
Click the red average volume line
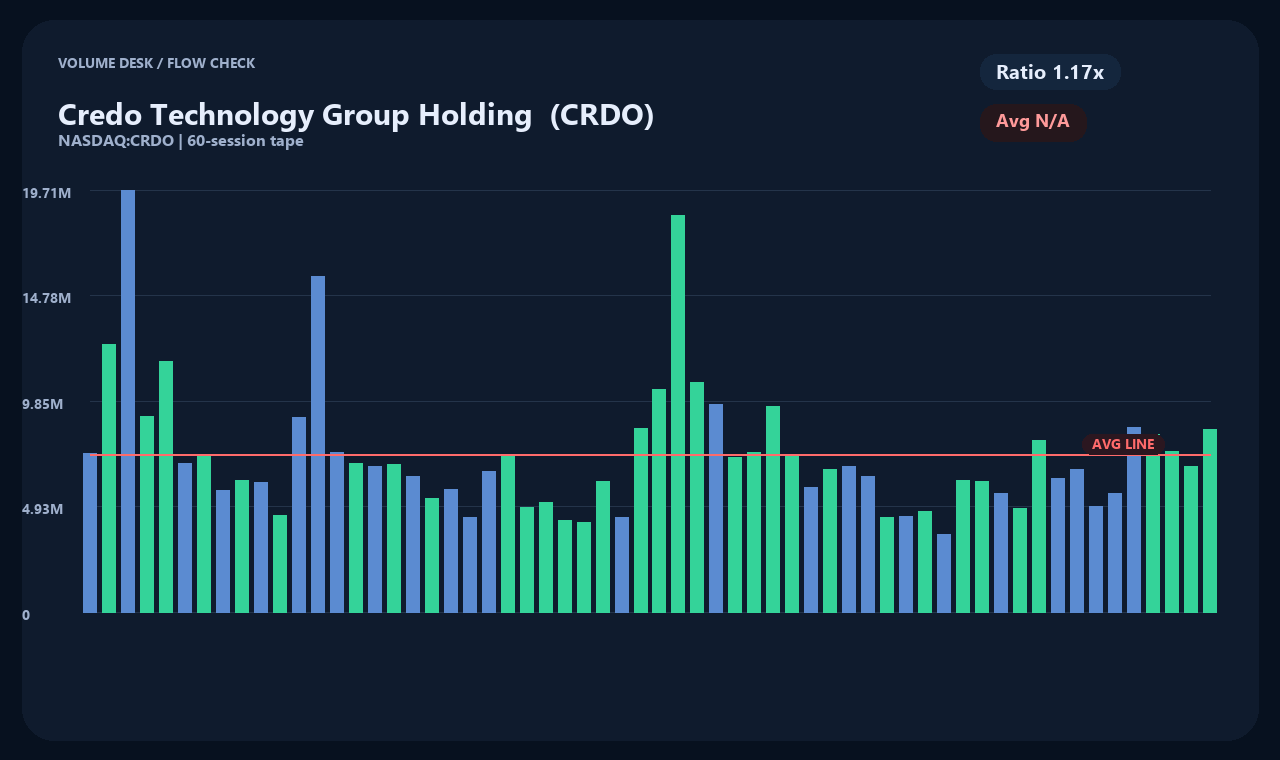coord(650,455)
